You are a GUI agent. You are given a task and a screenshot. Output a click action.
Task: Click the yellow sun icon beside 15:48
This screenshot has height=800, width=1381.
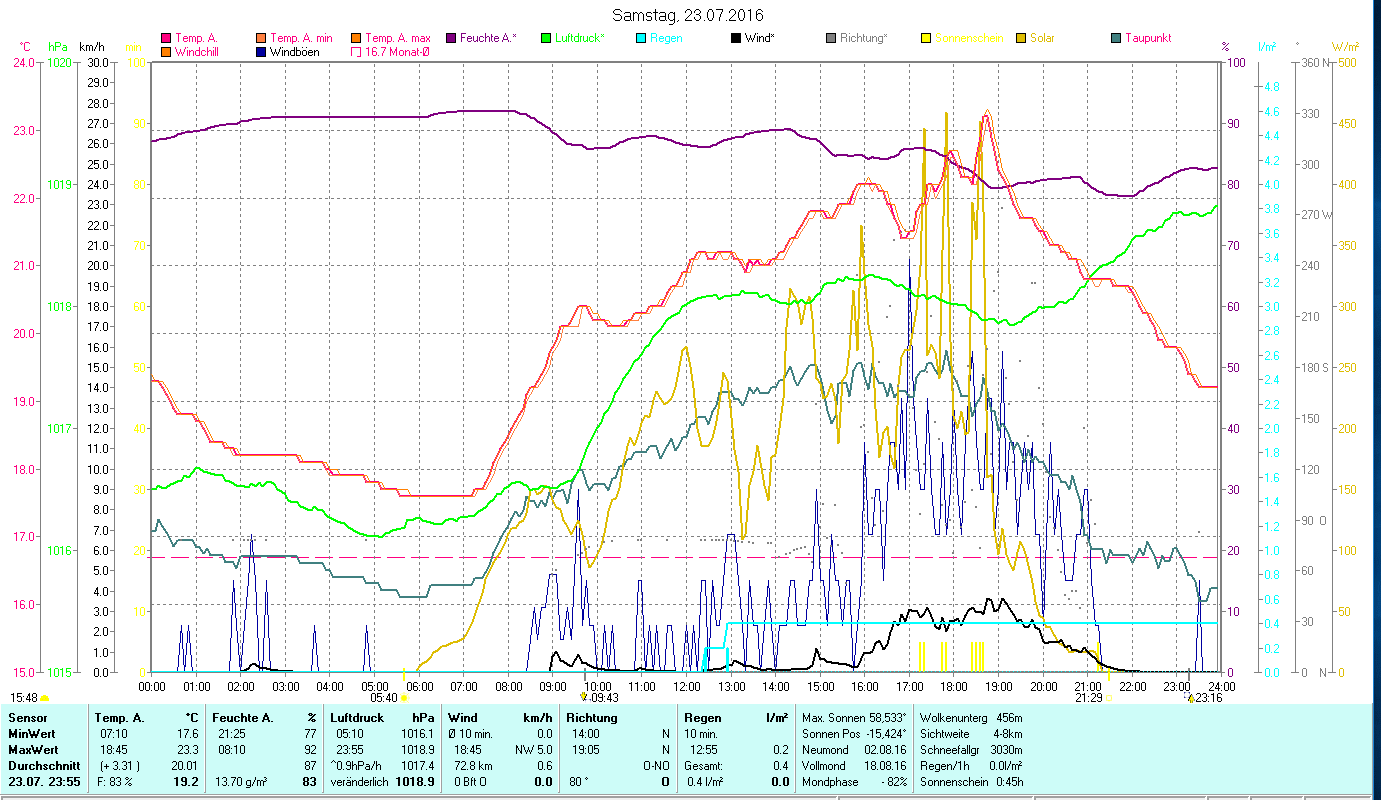pyautogui.click(x=45, y=698)
